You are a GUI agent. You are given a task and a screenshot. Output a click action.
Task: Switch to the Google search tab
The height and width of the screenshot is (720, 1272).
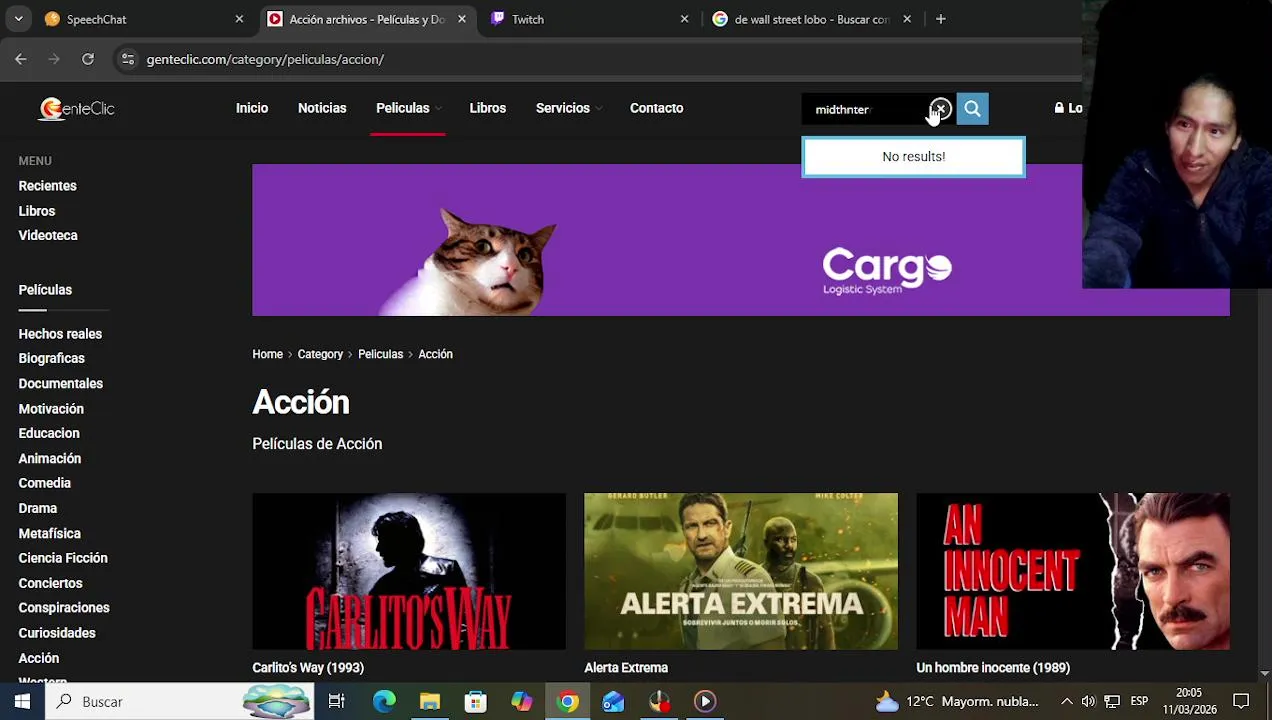tap(811, 19)
